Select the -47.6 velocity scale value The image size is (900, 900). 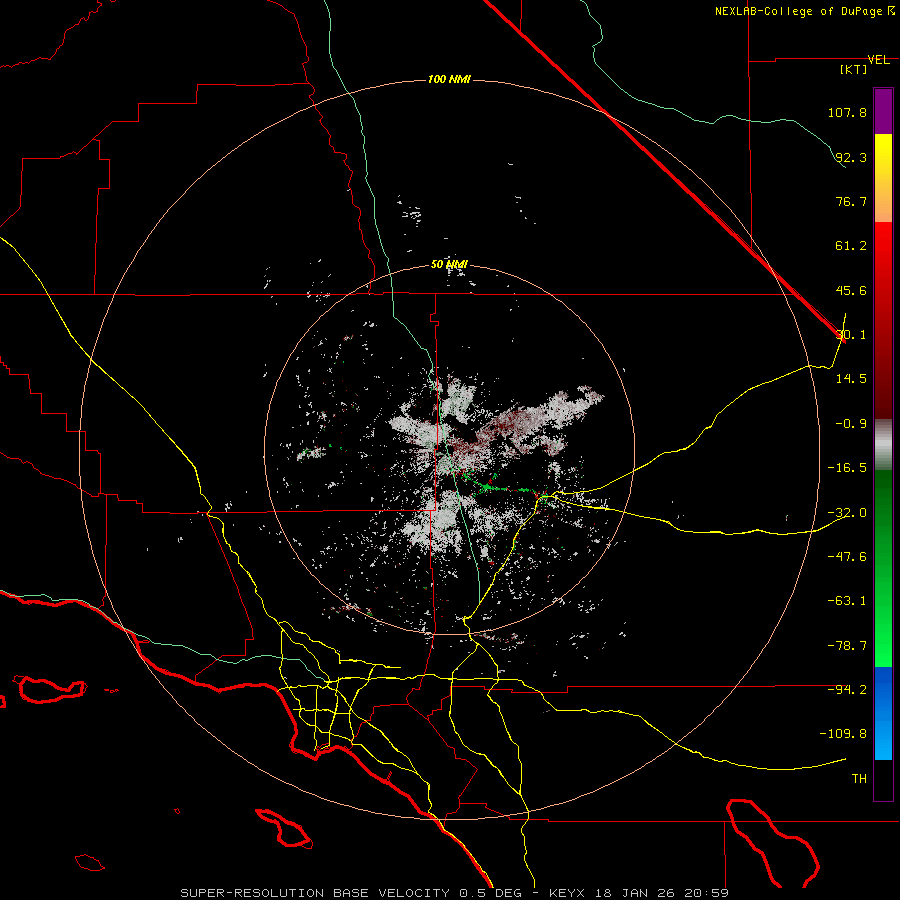click(847, 557)
